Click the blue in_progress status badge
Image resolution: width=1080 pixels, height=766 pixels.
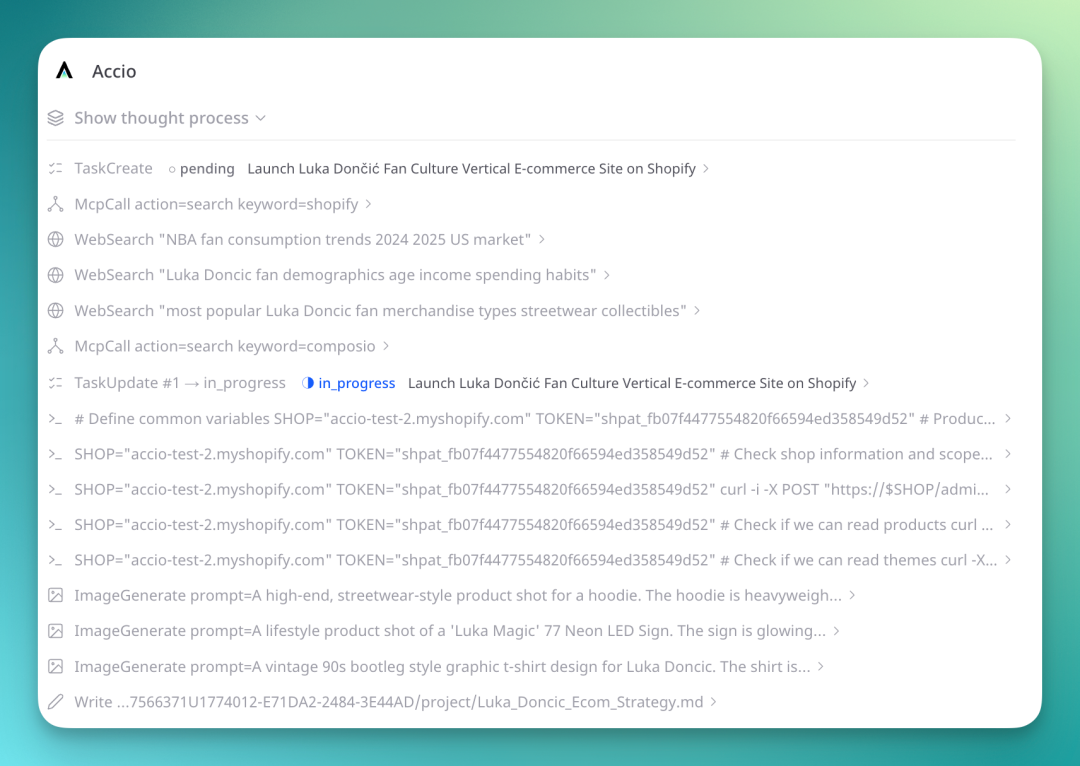point(349,383)
